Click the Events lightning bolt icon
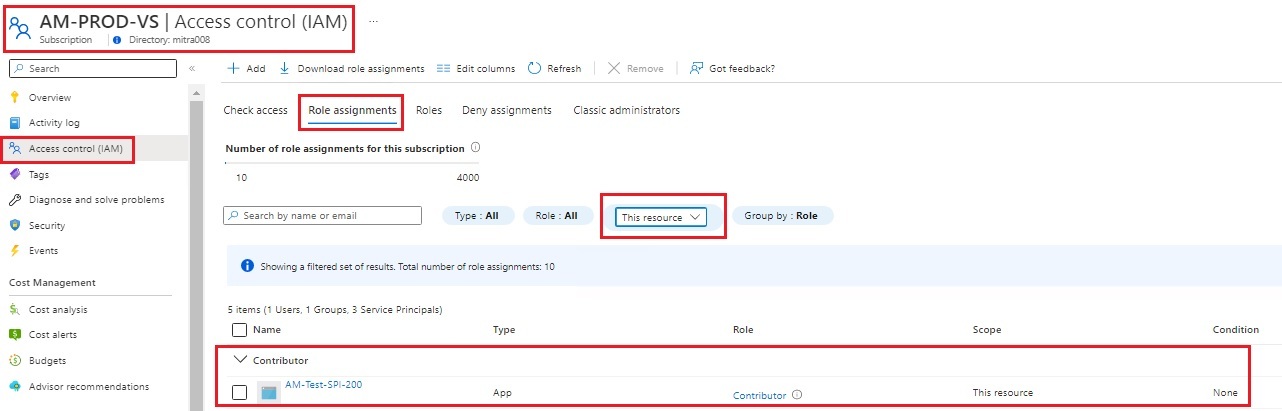1282x411 pixels. (x=14, y=251)
